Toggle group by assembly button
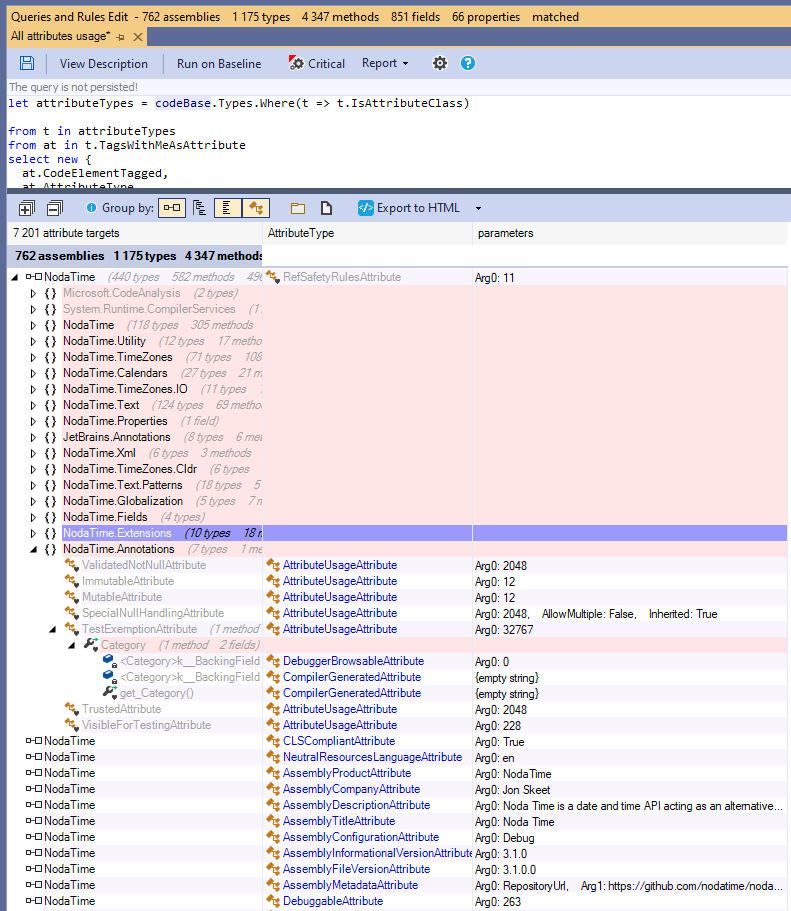 coord(172,208)
